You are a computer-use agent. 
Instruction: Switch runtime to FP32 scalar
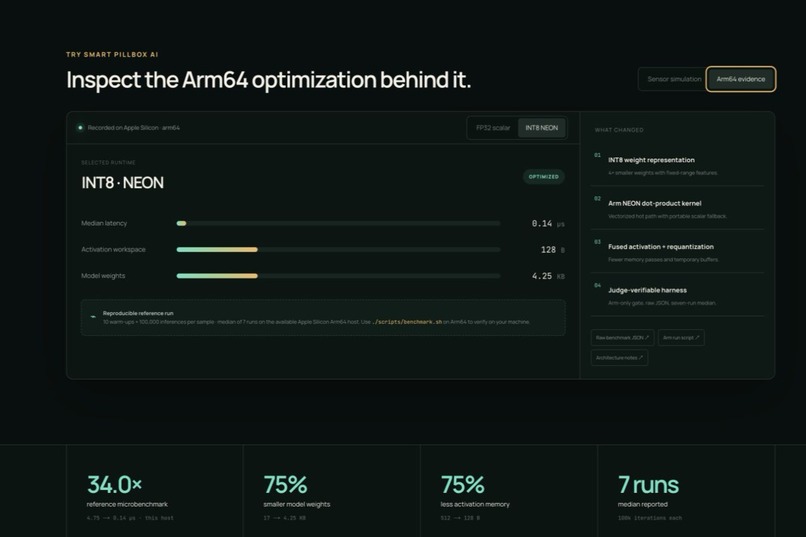[493, 128]
